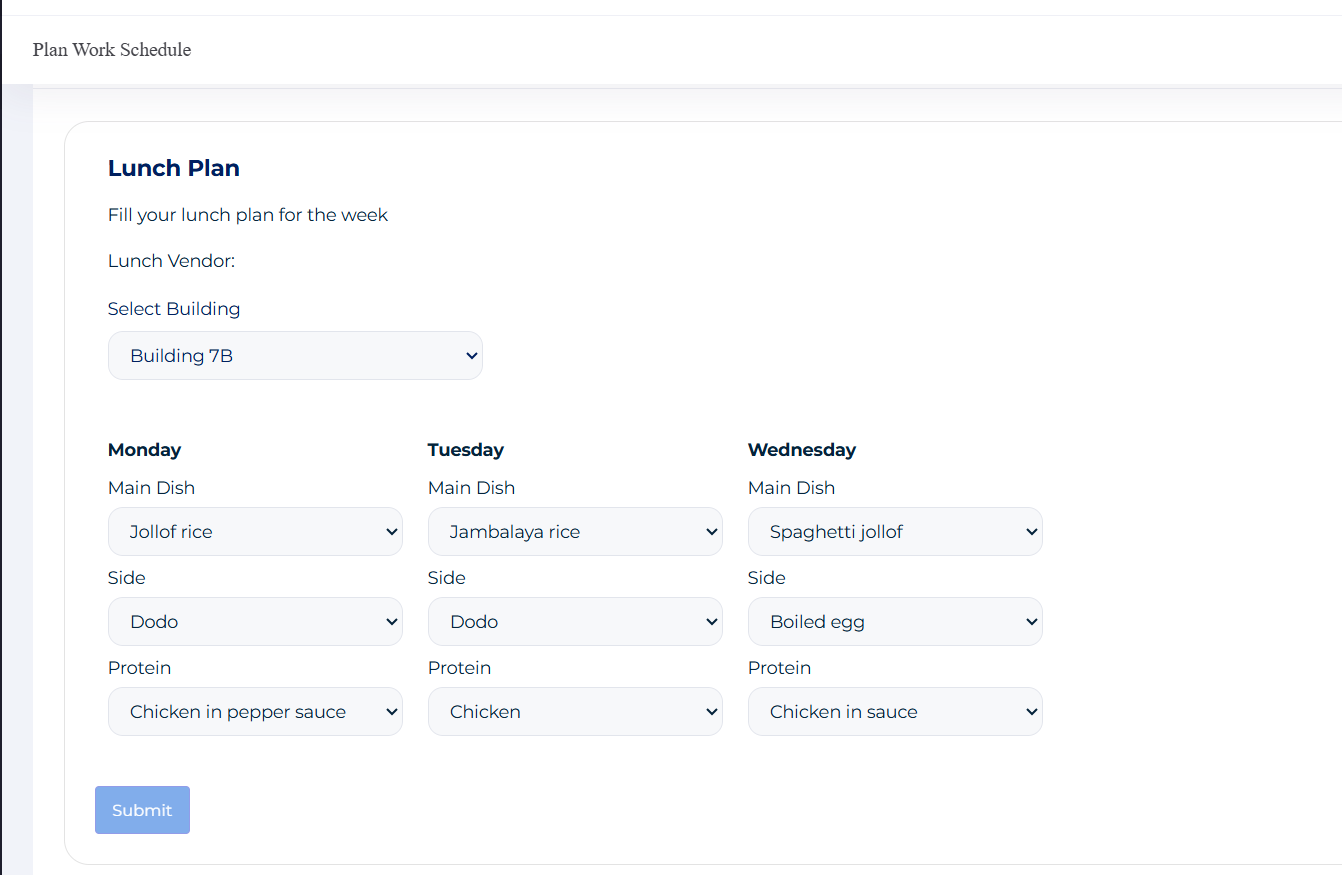Image resolution: width=1342 pixels, height=875 pixels.
Task: Click the Boiled egg dropdown chevron
Action: coord(1032,622)
